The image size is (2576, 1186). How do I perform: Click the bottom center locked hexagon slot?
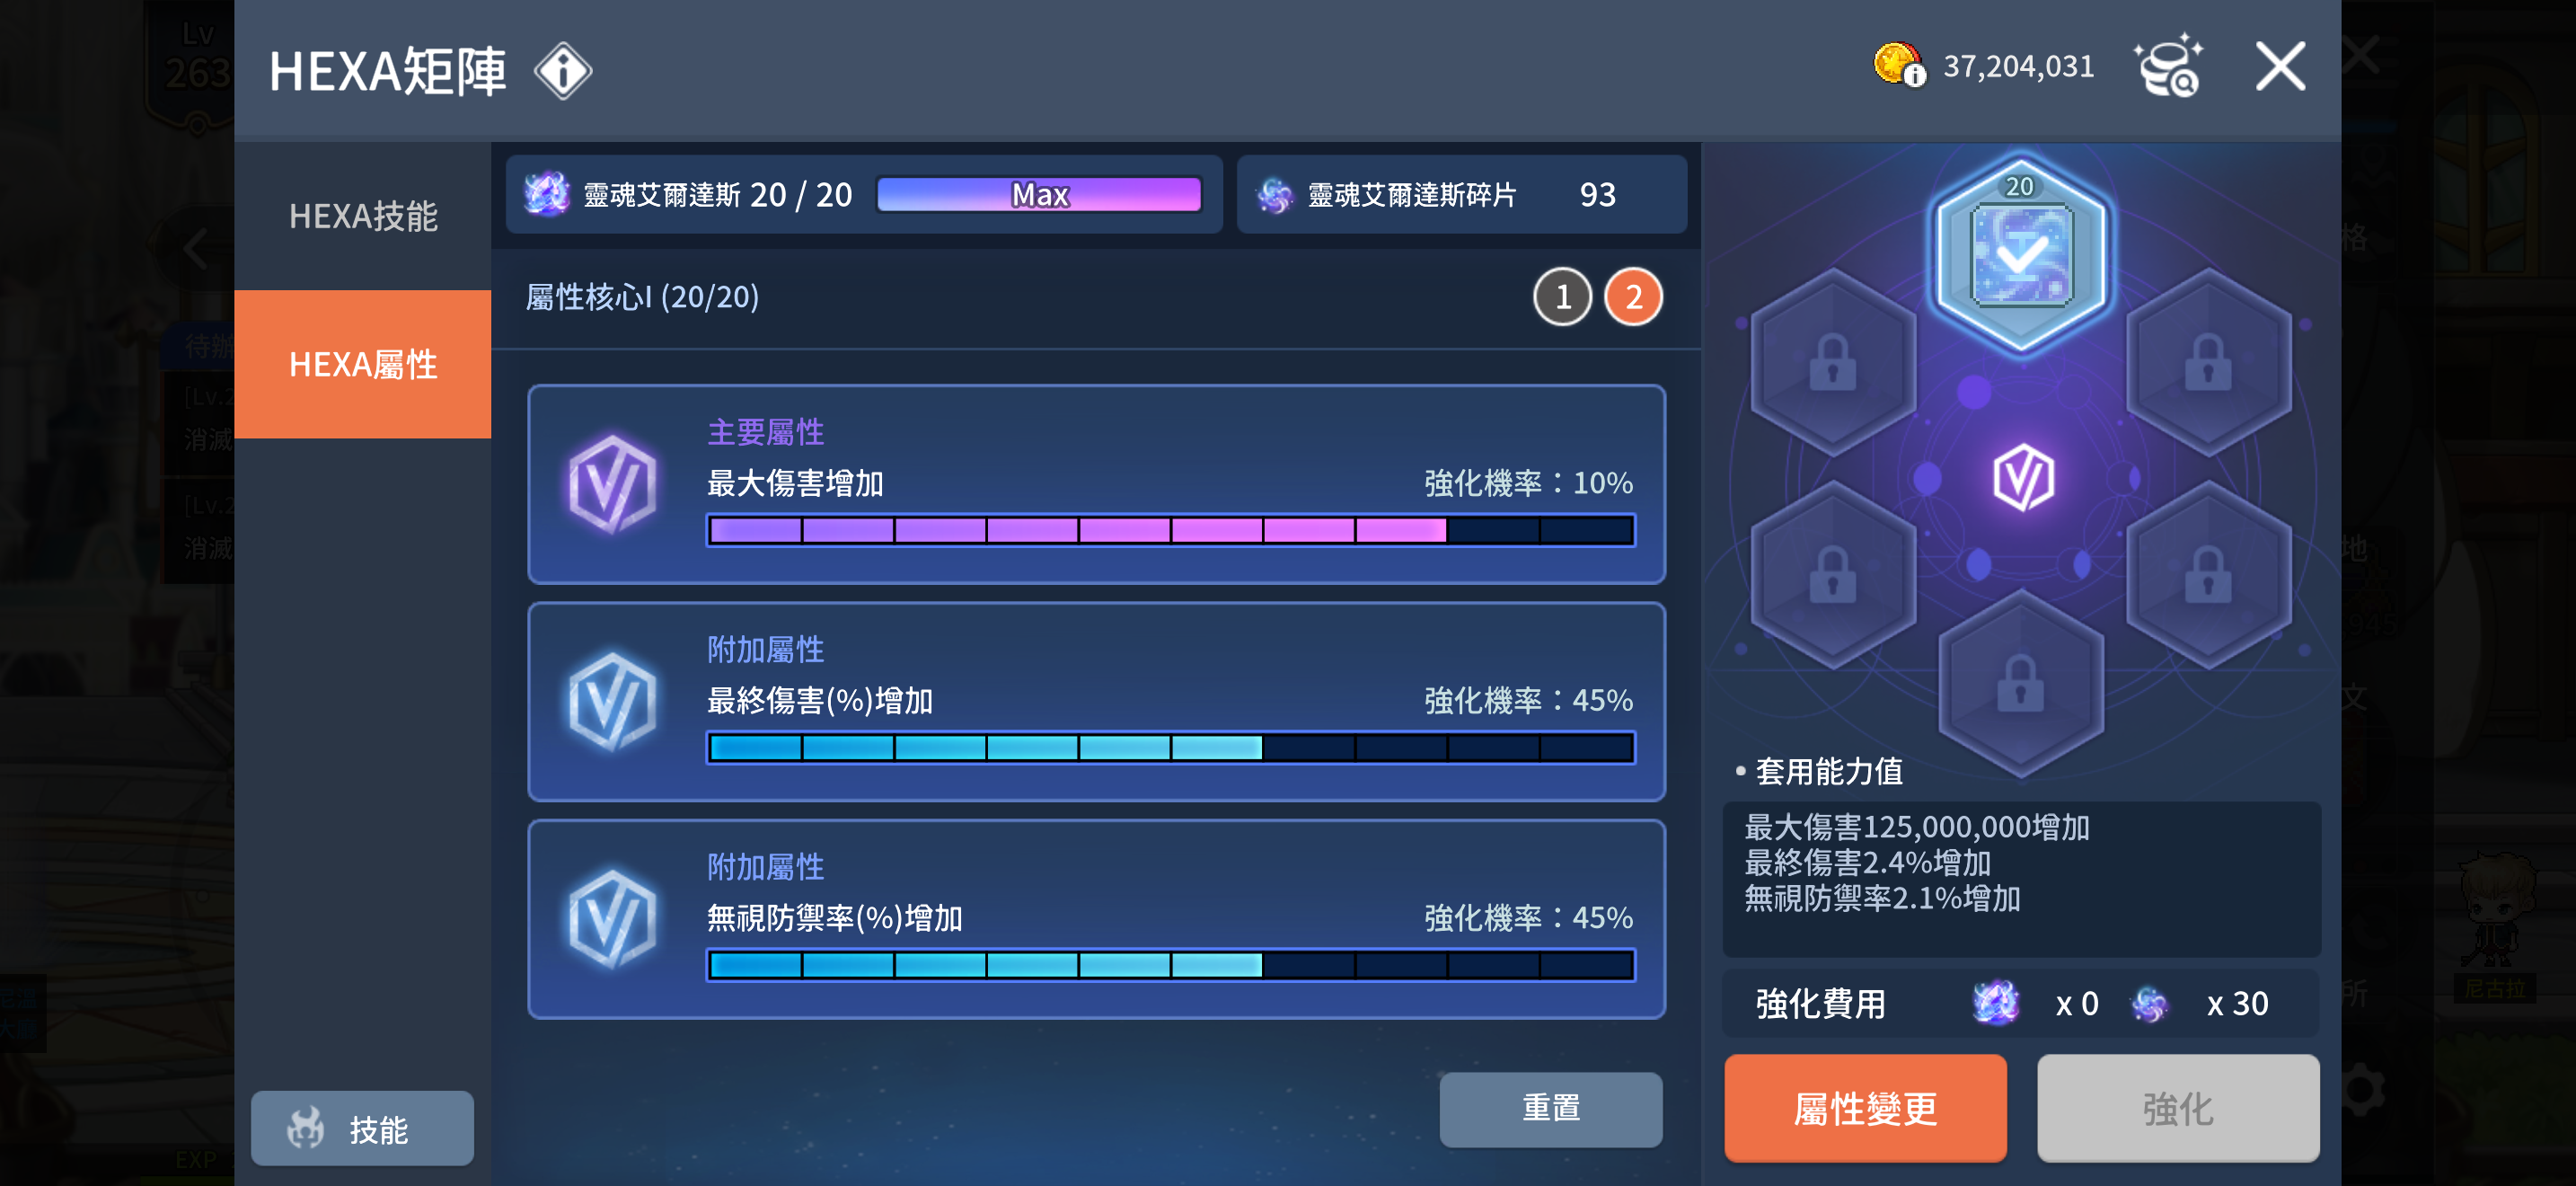pos(2020,685)
